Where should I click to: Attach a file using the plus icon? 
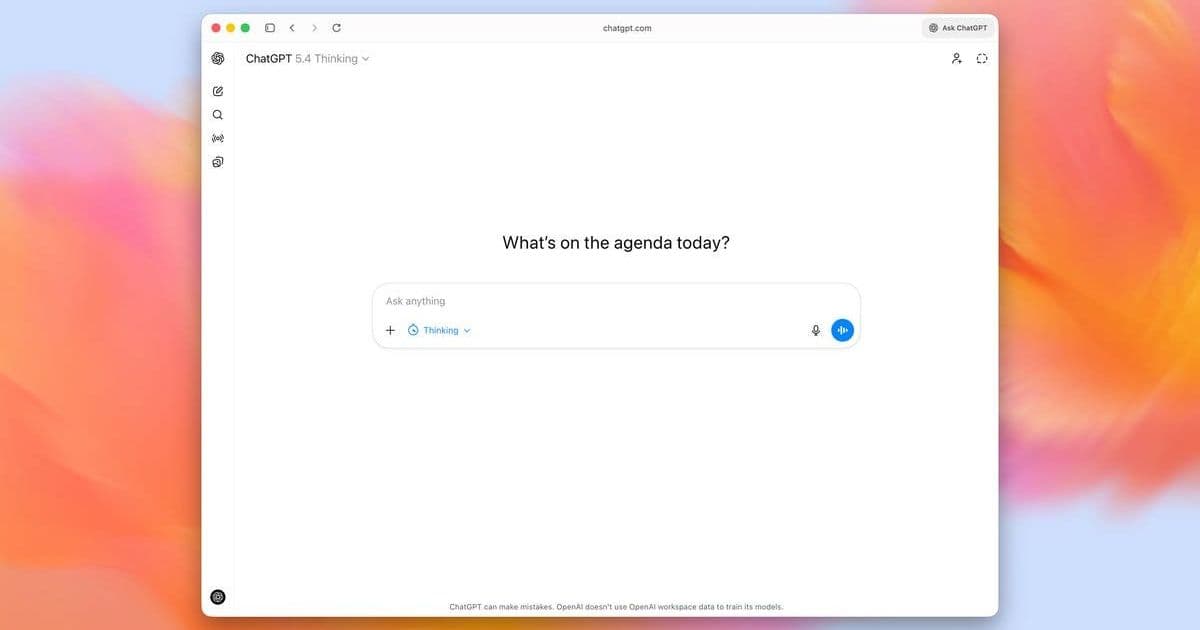pos(390,329)
